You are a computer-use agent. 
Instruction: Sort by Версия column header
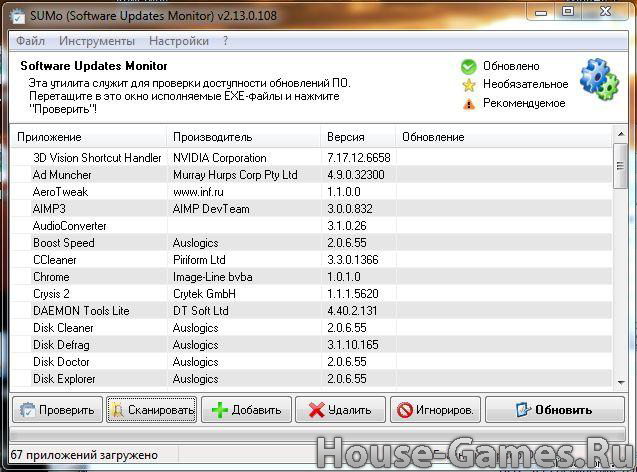click(358, 137)
